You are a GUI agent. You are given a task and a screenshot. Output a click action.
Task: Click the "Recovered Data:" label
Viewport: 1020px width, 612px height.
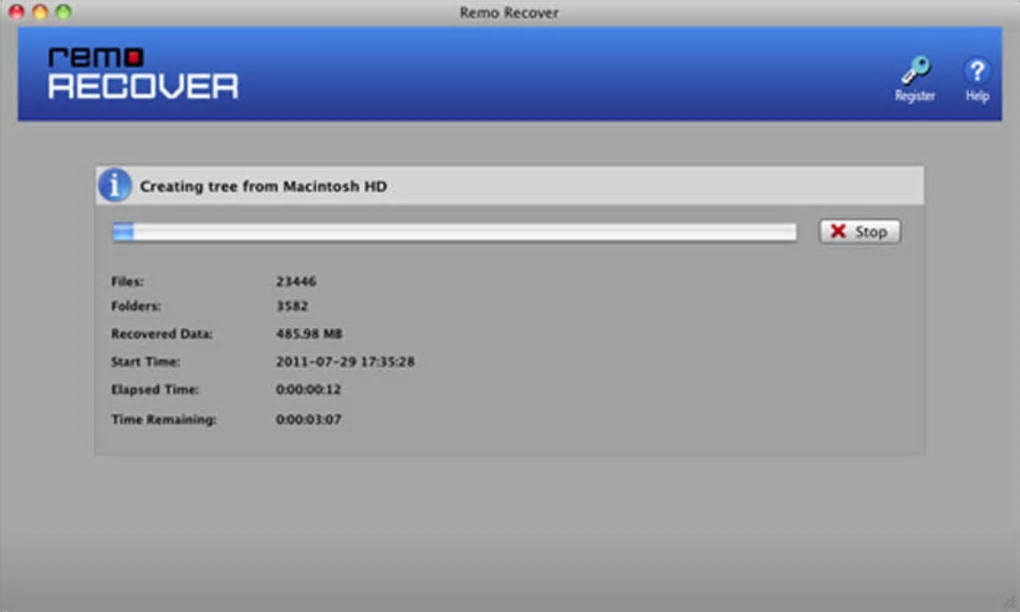tap(162, 334)
